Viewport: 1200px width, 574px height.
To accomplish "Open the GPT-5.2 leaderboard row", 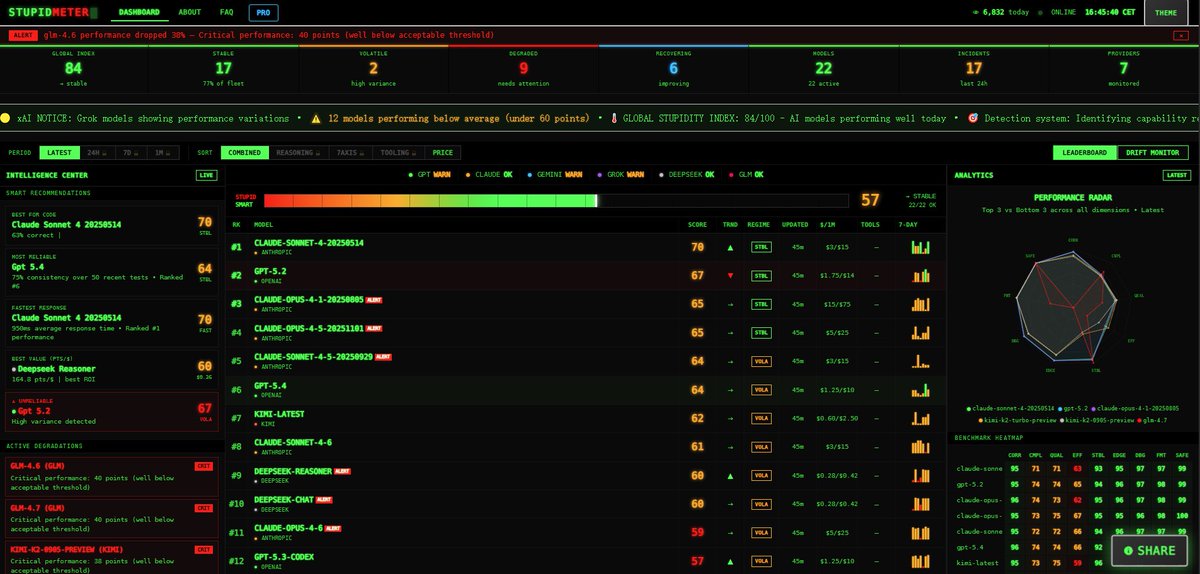I will tap(586, 275).
